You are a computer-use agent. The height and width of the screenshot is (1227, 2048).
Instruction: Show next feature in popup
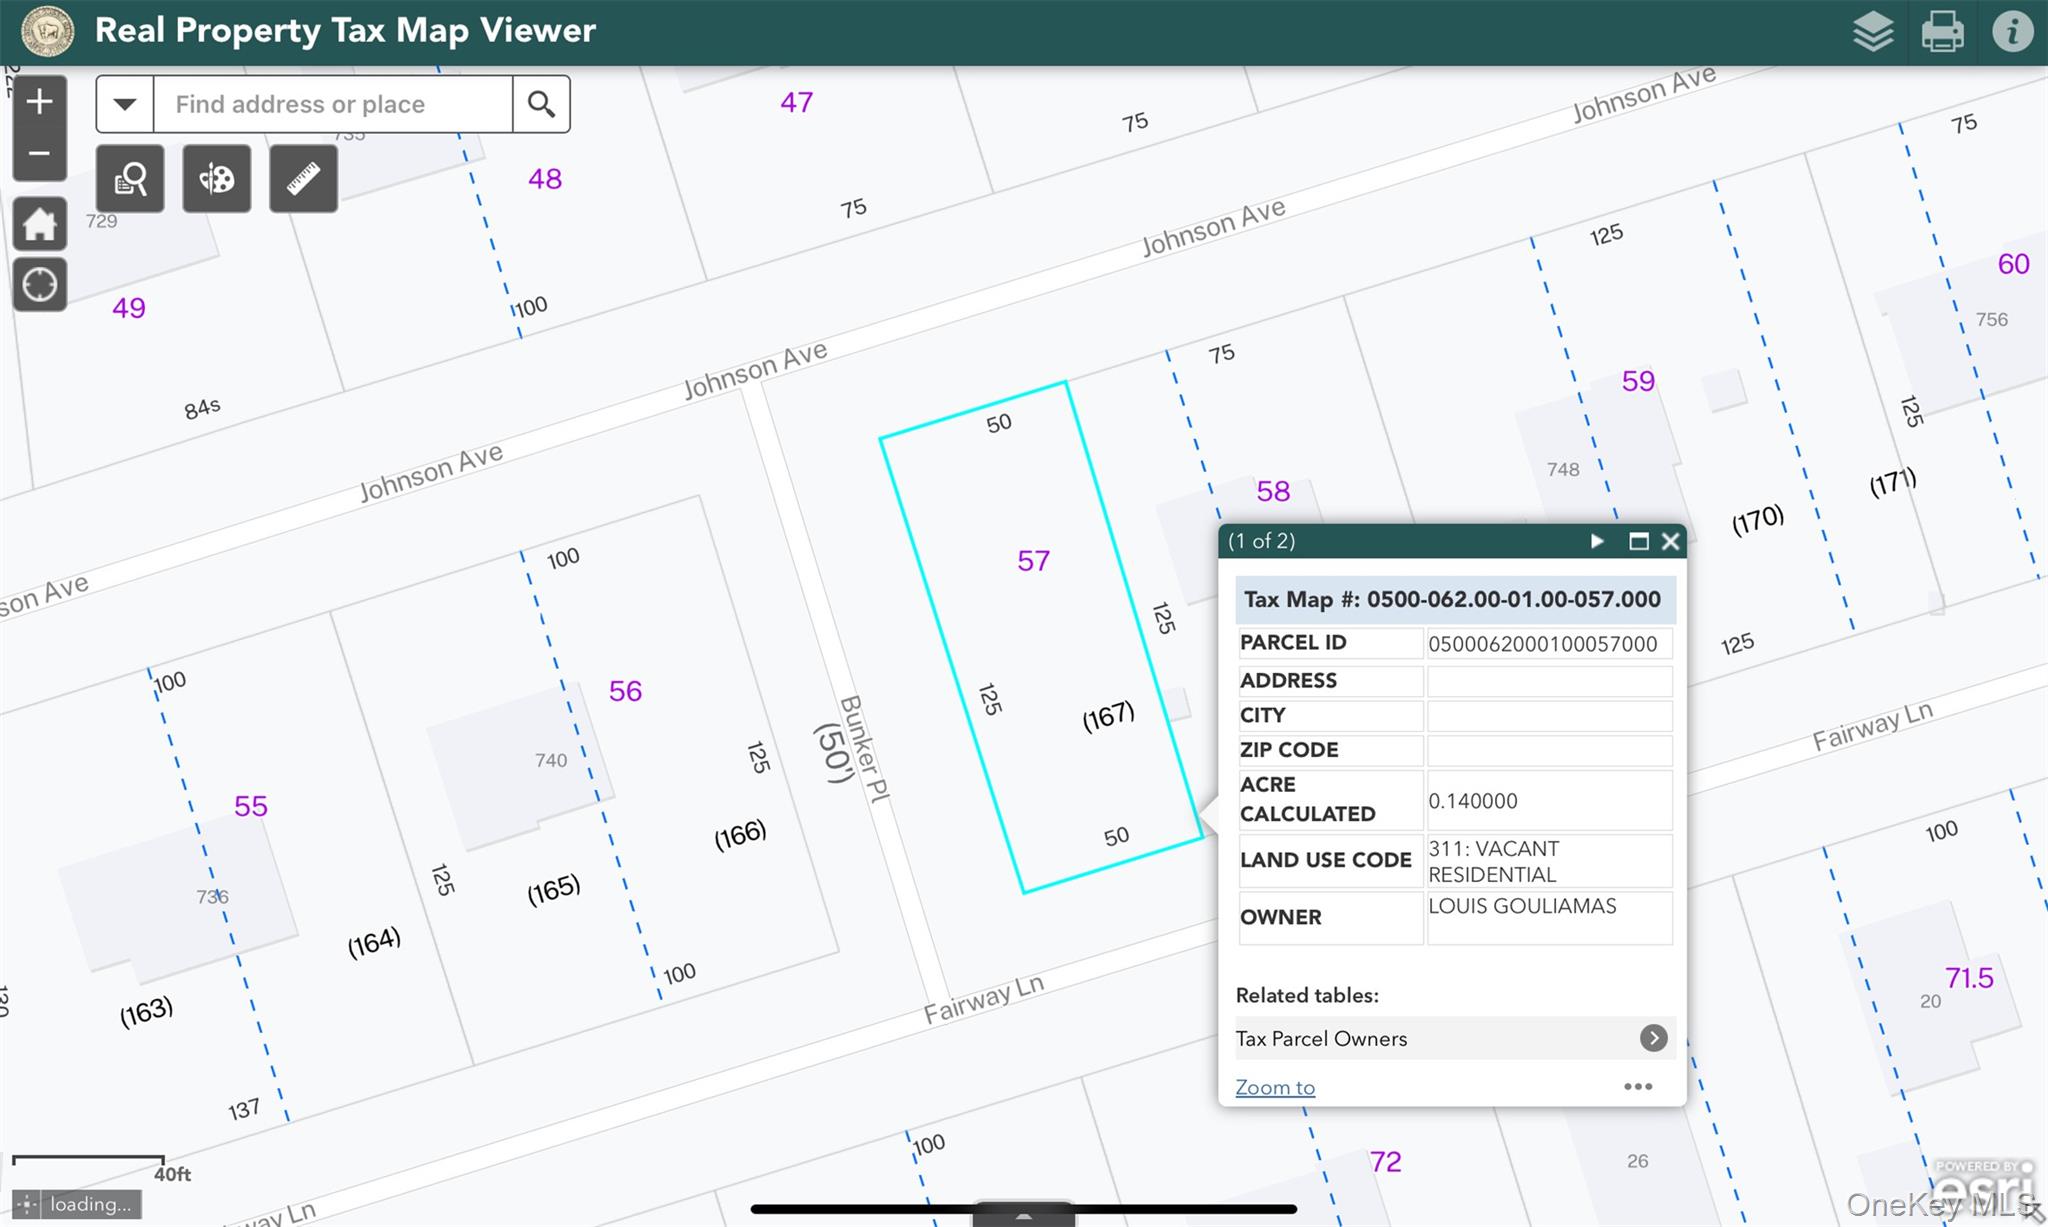[x=1597, y=541]
